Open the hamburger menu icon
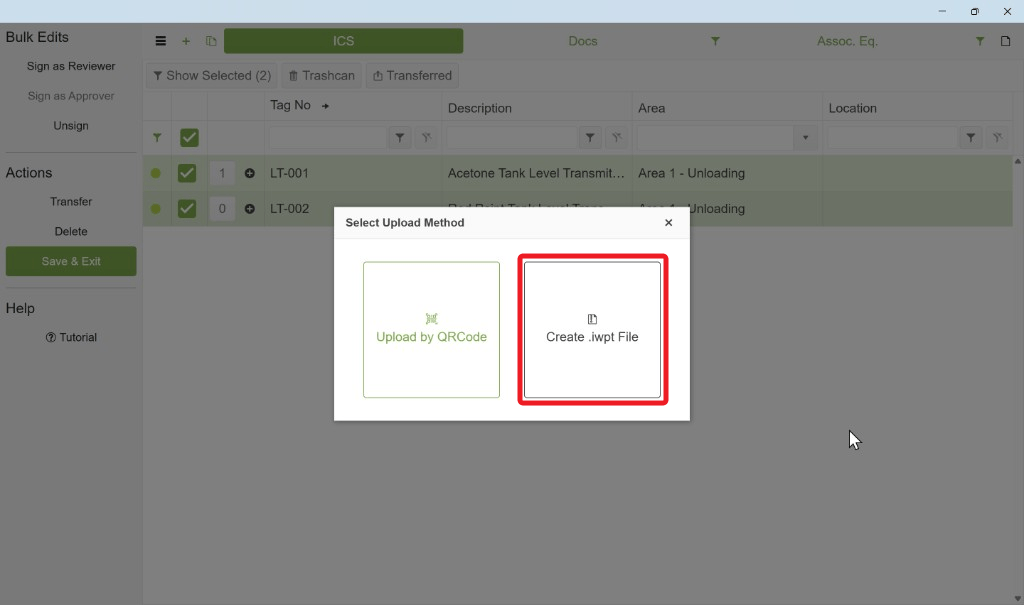Screen dimensions: 1024x605 (x=161, y=41)
